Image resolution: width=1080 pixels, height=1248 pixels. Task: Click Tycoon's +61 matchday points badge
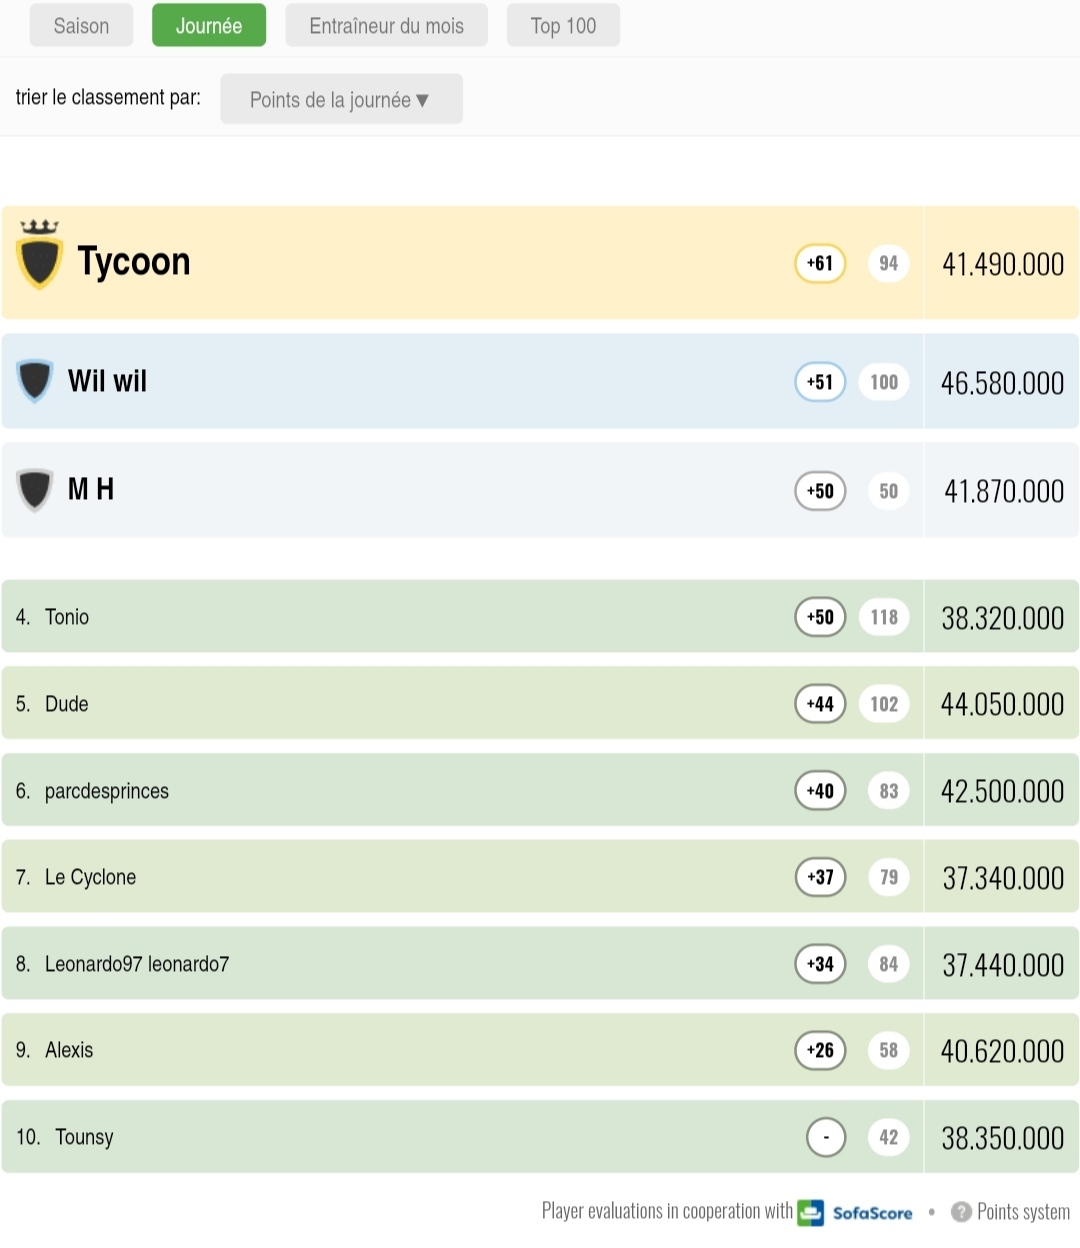click(820, 264)
